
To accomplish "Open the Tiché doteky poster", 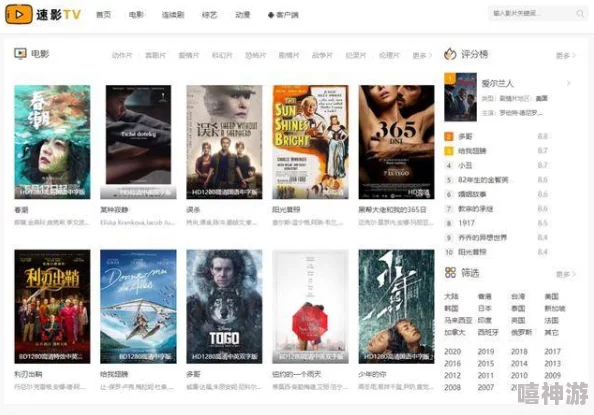I will [x=138, y=142].
